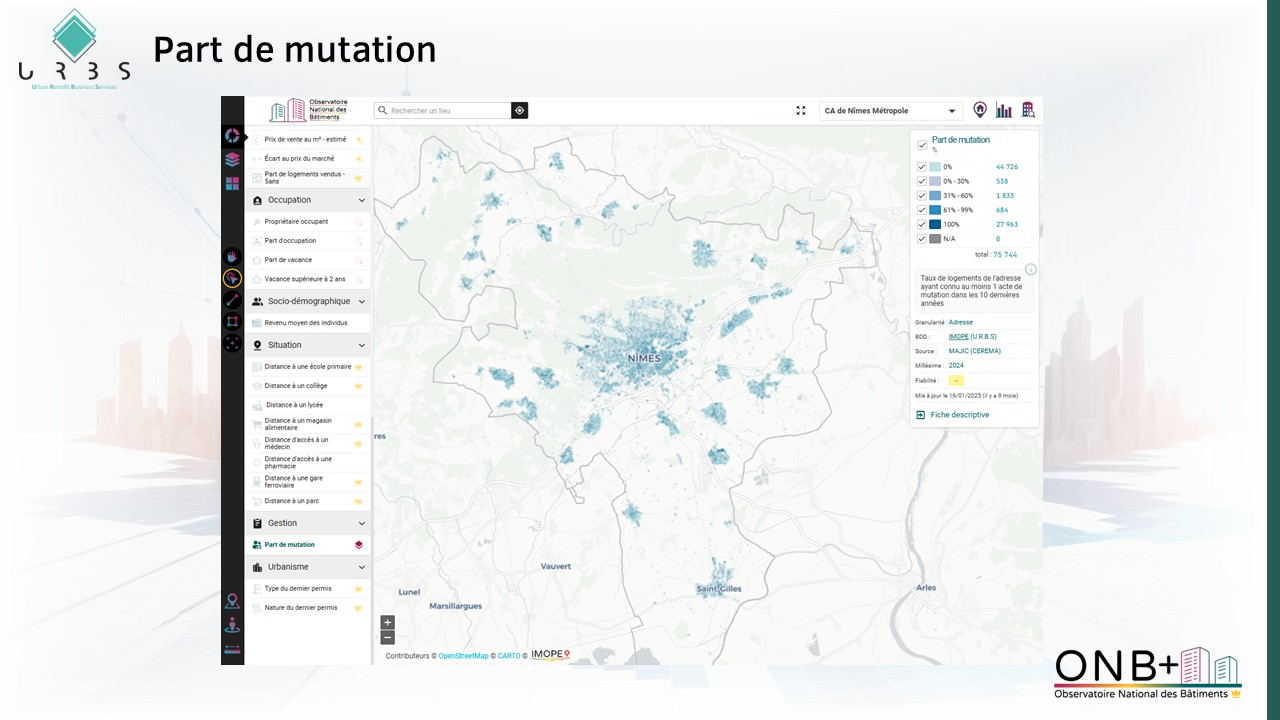Click the building search icon
Viewport: 1280px width, 720px height.
[x=1027, y=111]
